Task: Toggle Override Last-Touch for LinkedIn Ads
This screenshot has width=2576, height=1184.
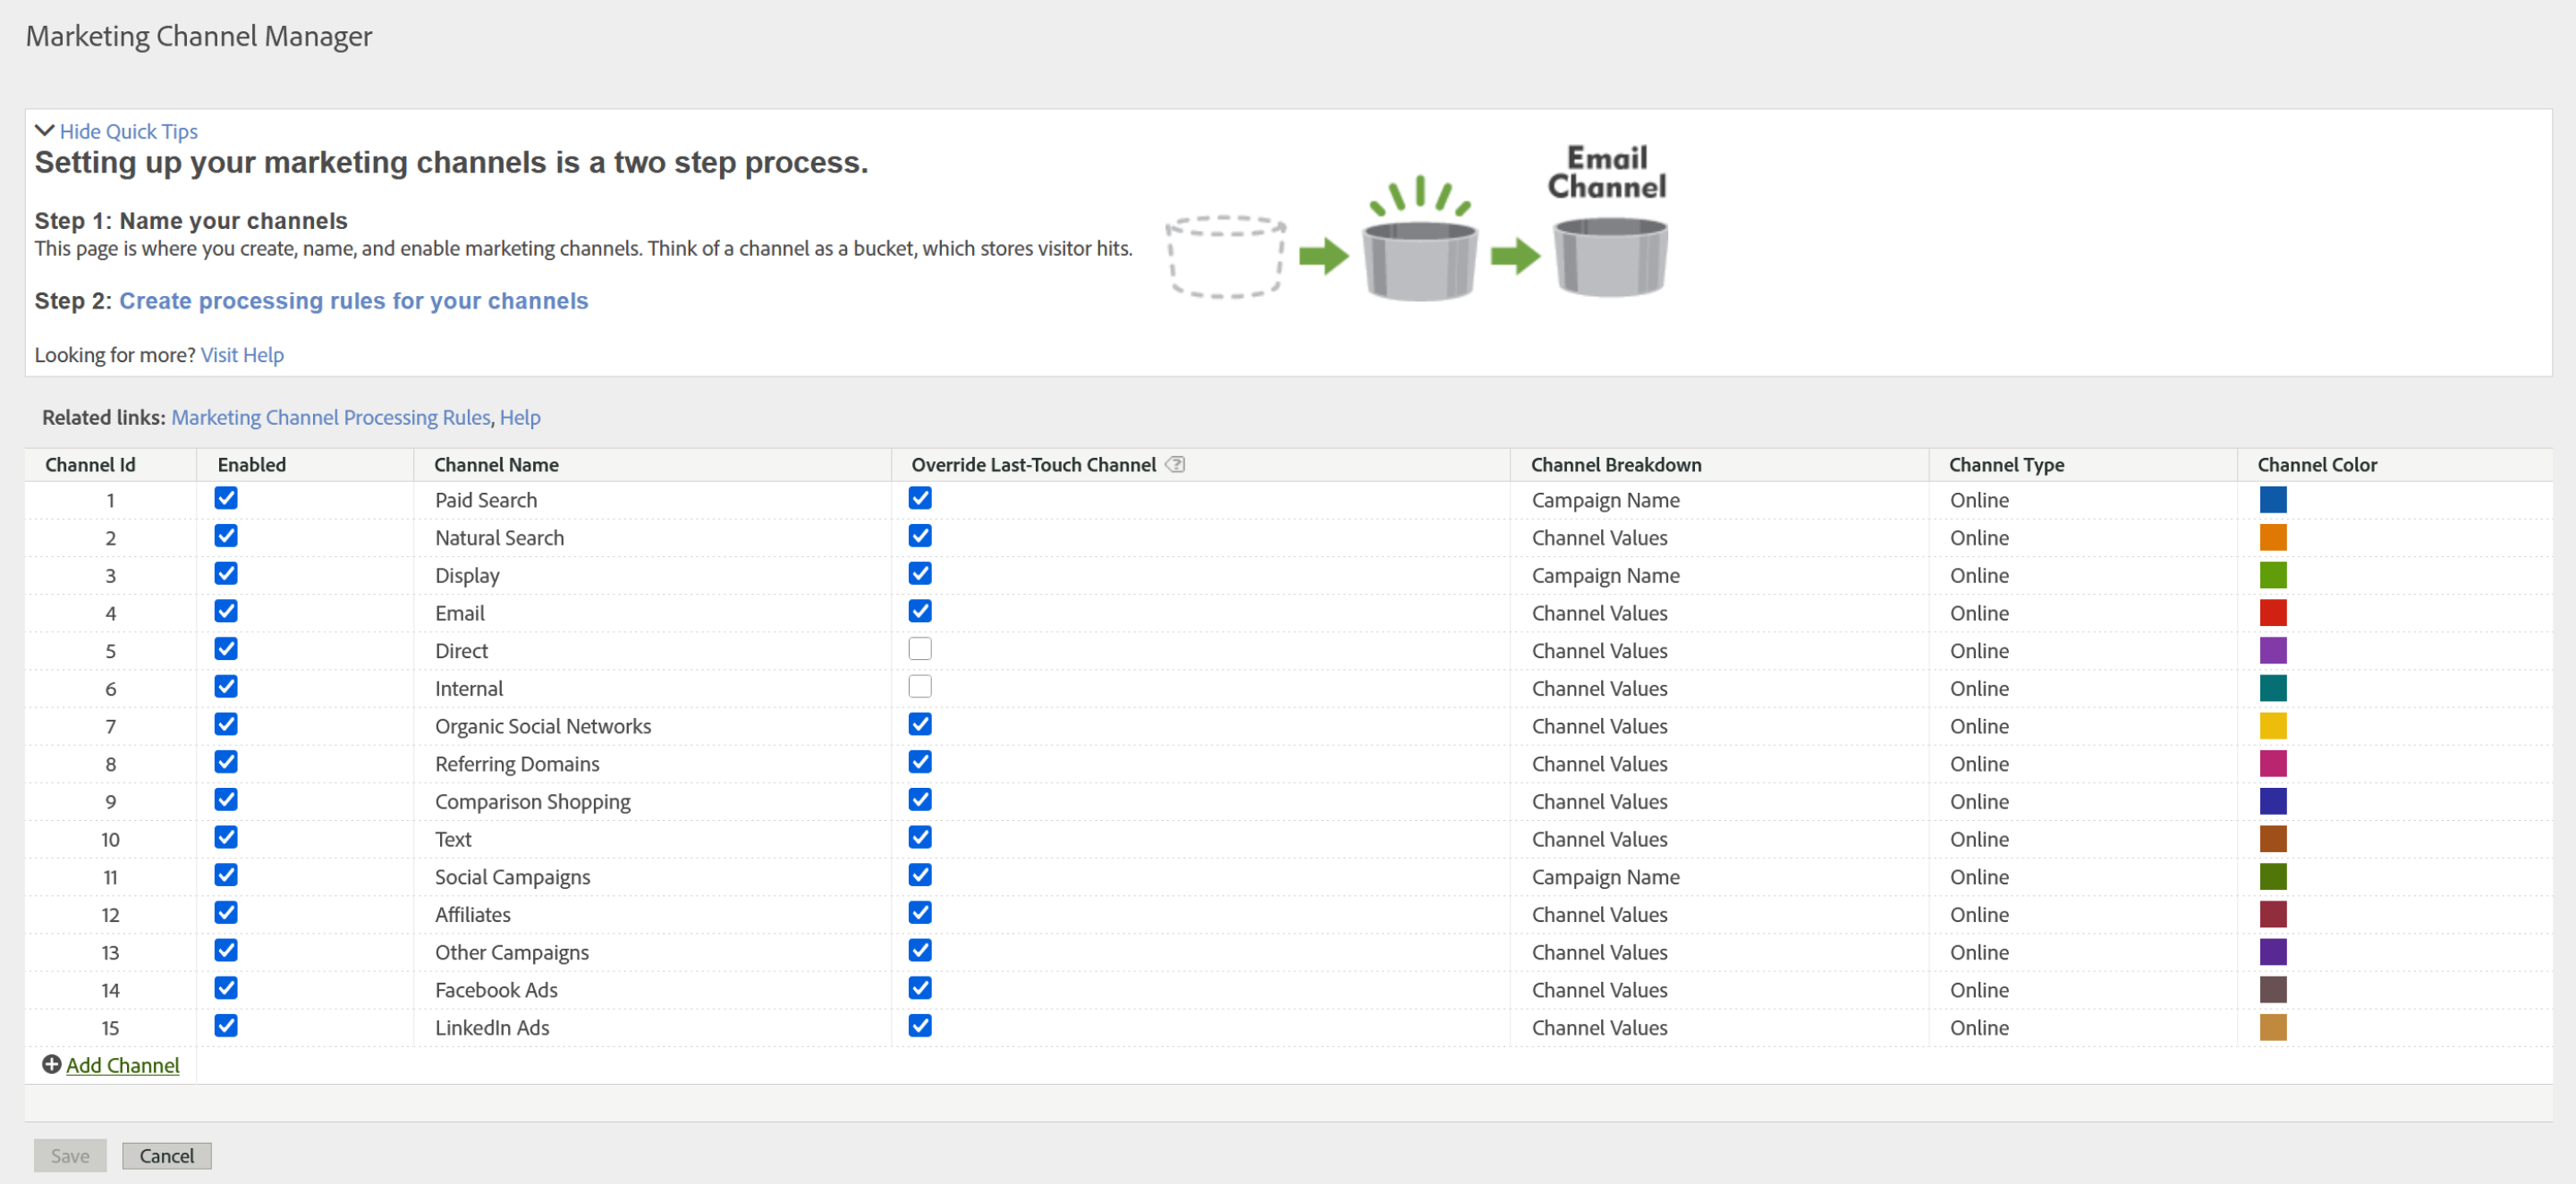Action: [920, 1026]
